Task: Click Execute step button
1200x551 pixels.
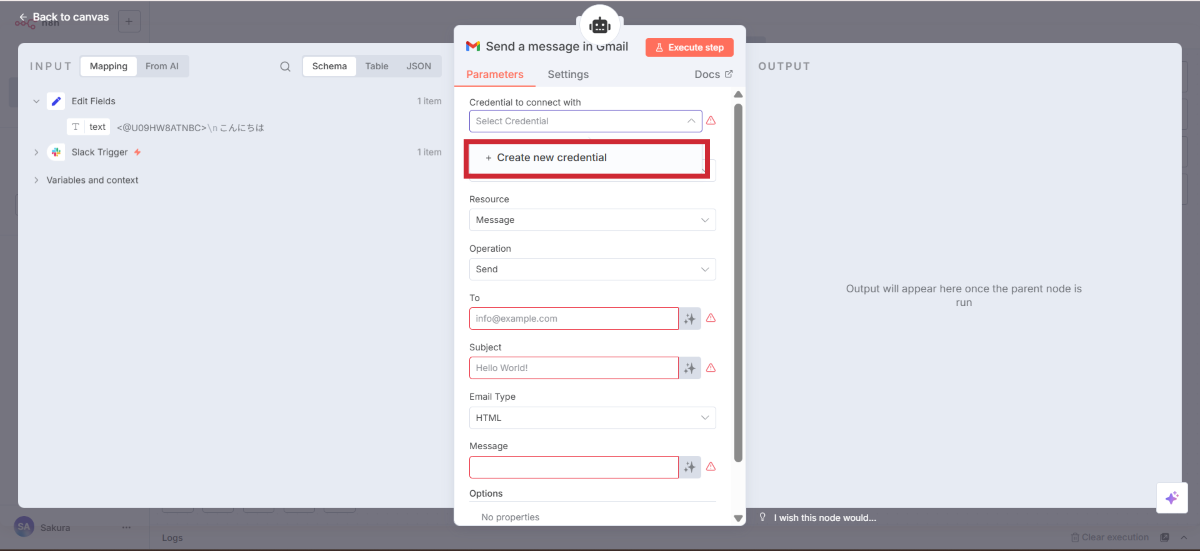Action: coord(689,47)
